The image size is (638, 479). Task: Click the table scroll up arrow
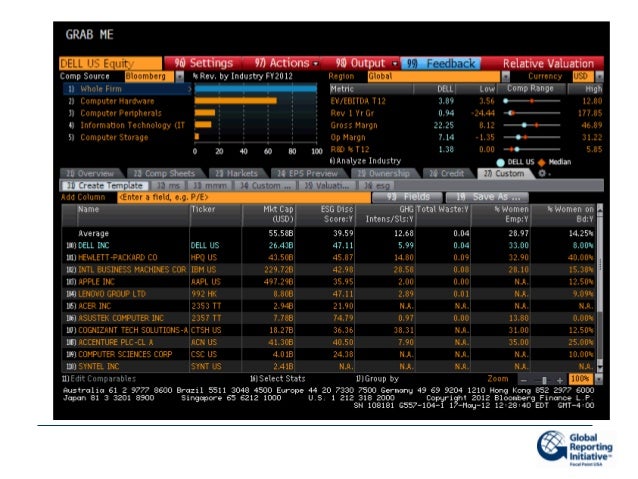(600, 208)
